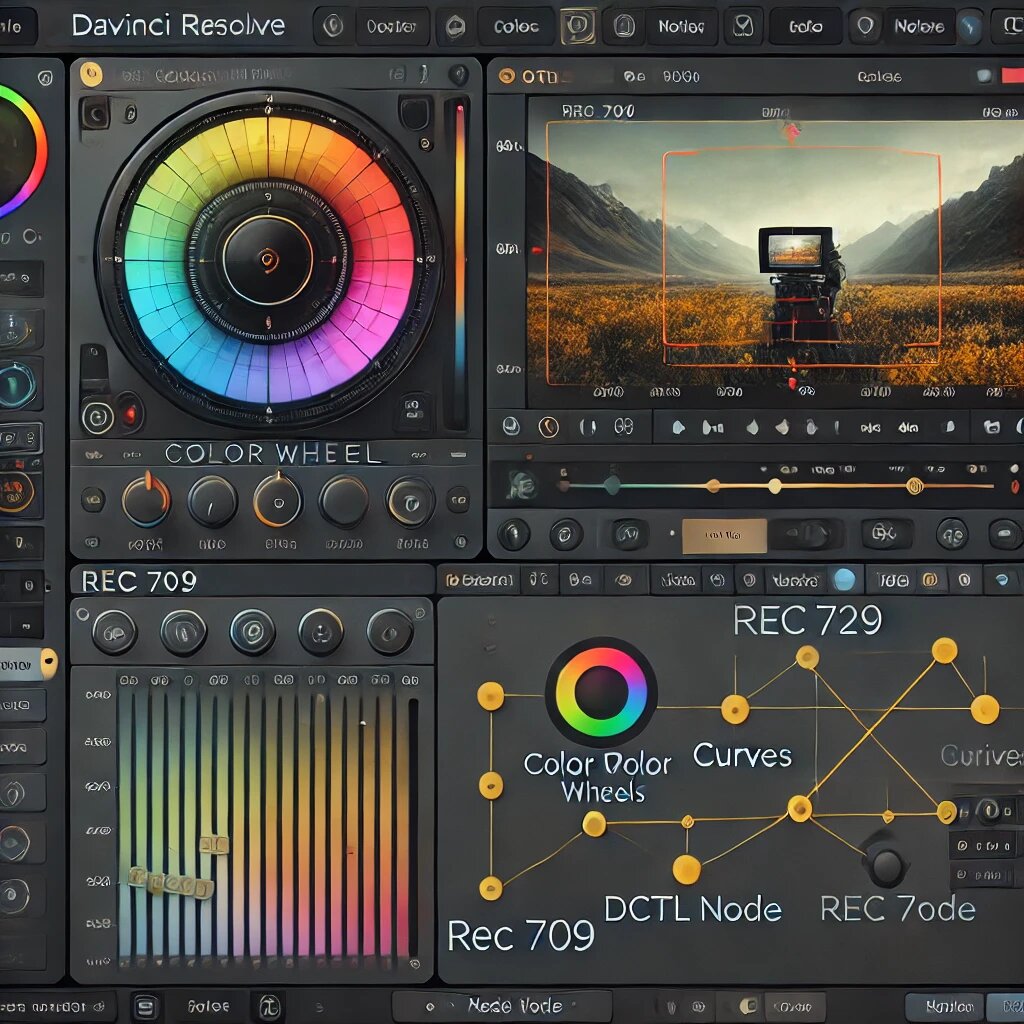
Task: Click the orange ring icon beside OTD label
Action: [506, 76]
